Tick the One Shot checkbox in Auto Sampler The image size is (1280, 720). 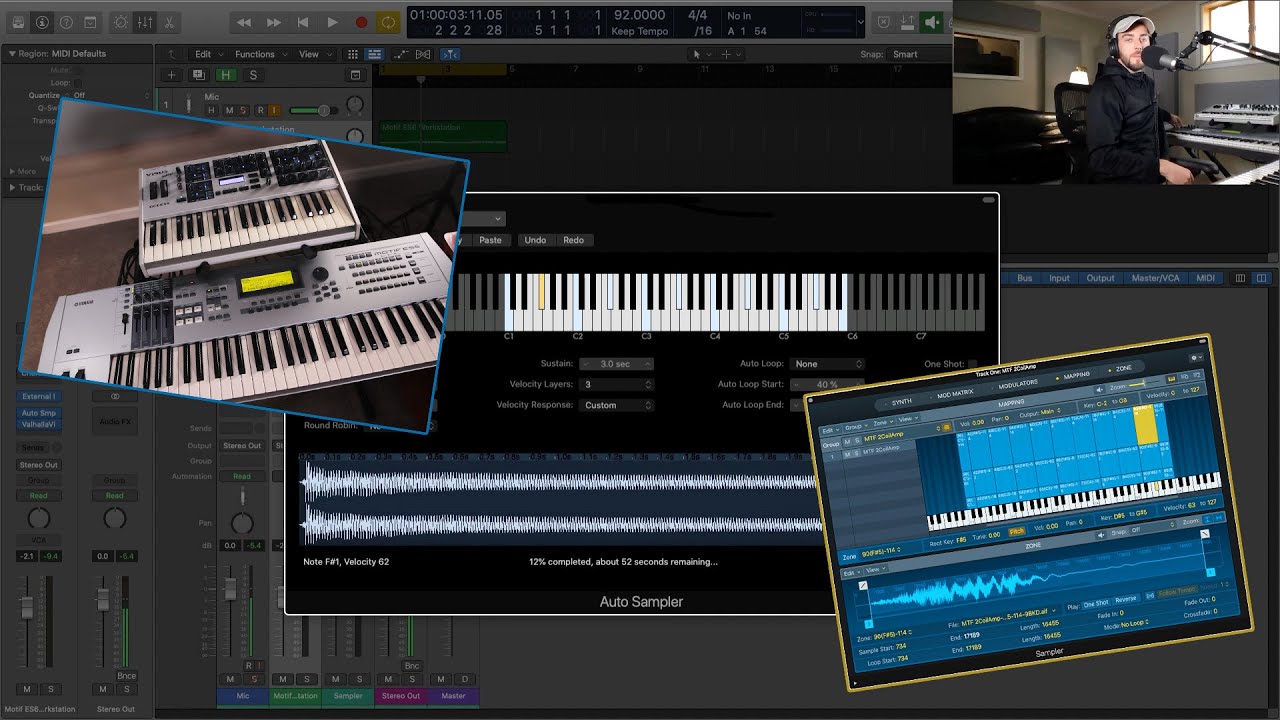[x=972, y=364]
